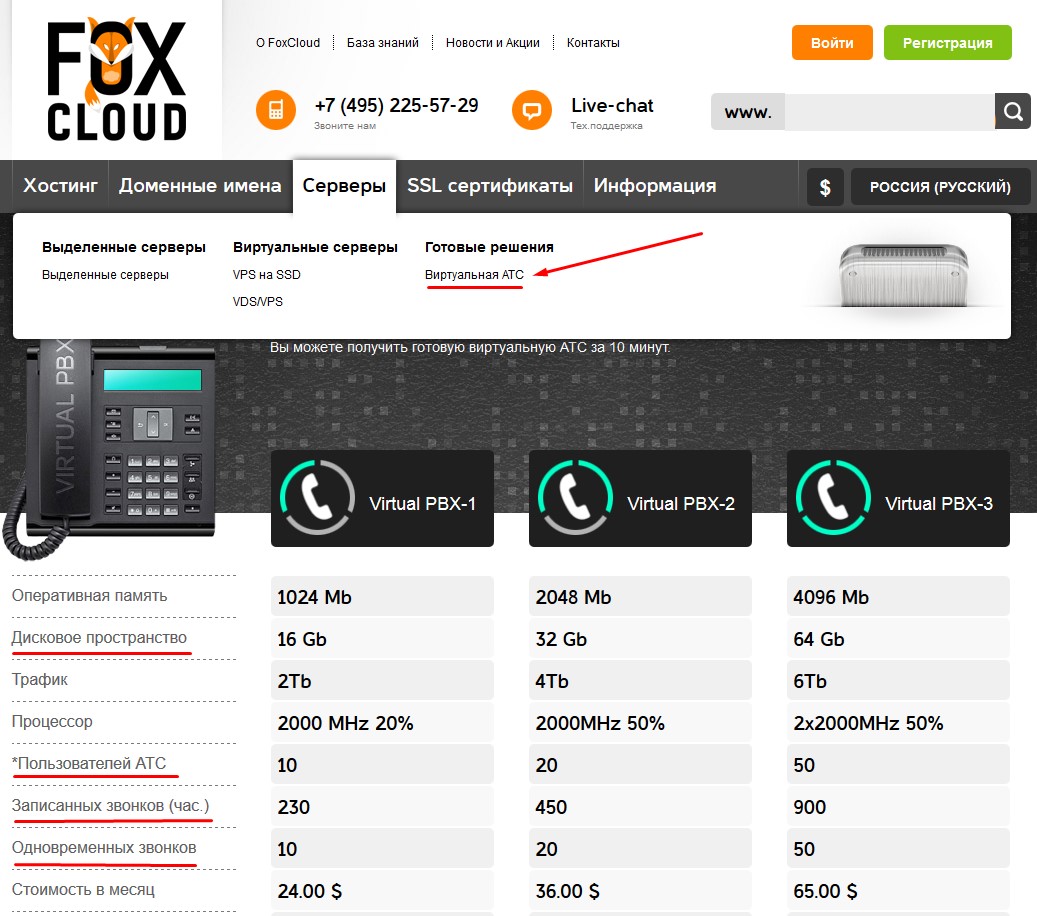Click the Пользователей АТС label

[x=89, y=763]
